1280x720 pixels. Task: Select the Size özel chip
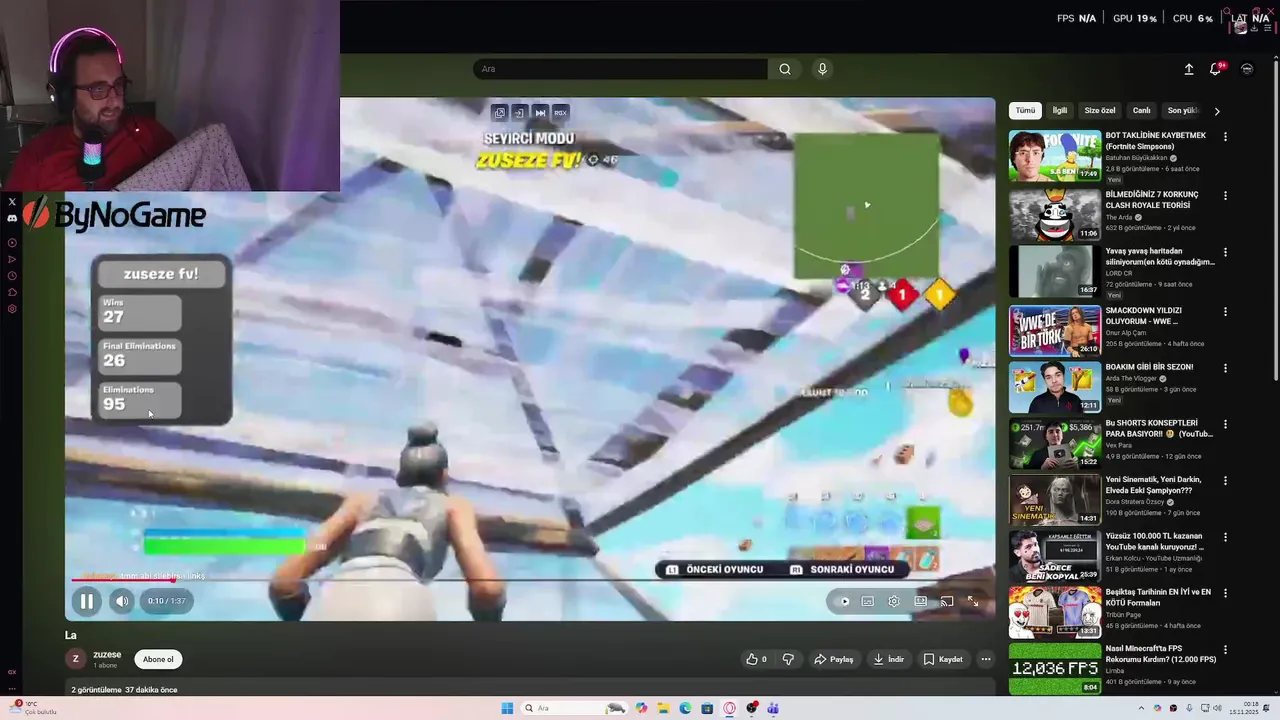[1100, 111]
